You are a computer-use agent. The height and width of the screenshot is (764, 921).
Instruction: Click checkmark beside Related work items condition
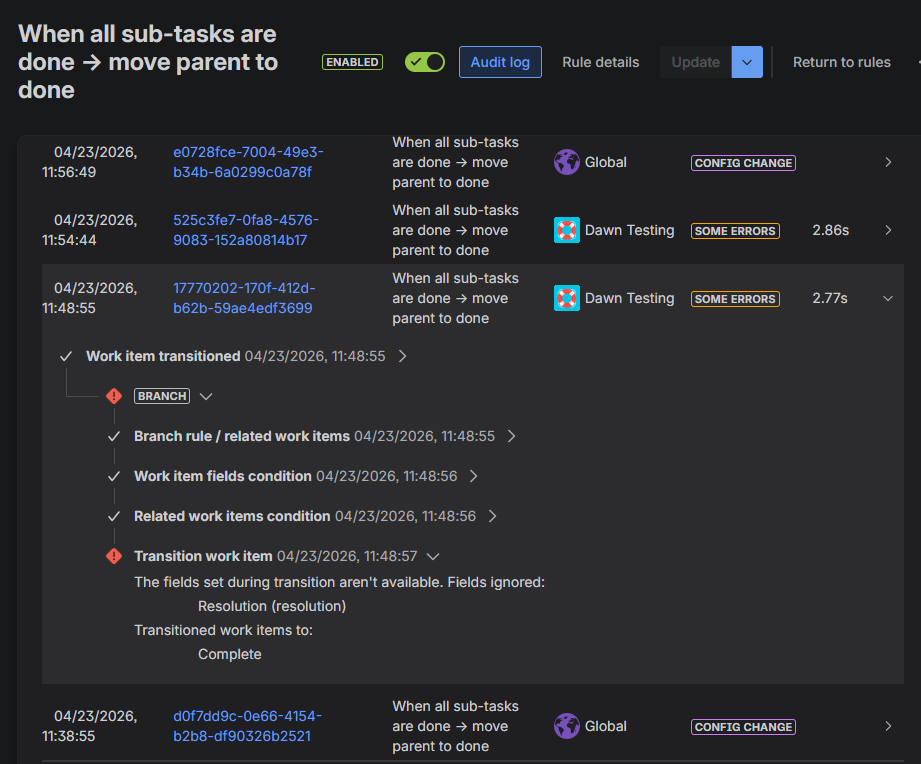(114, 516)
